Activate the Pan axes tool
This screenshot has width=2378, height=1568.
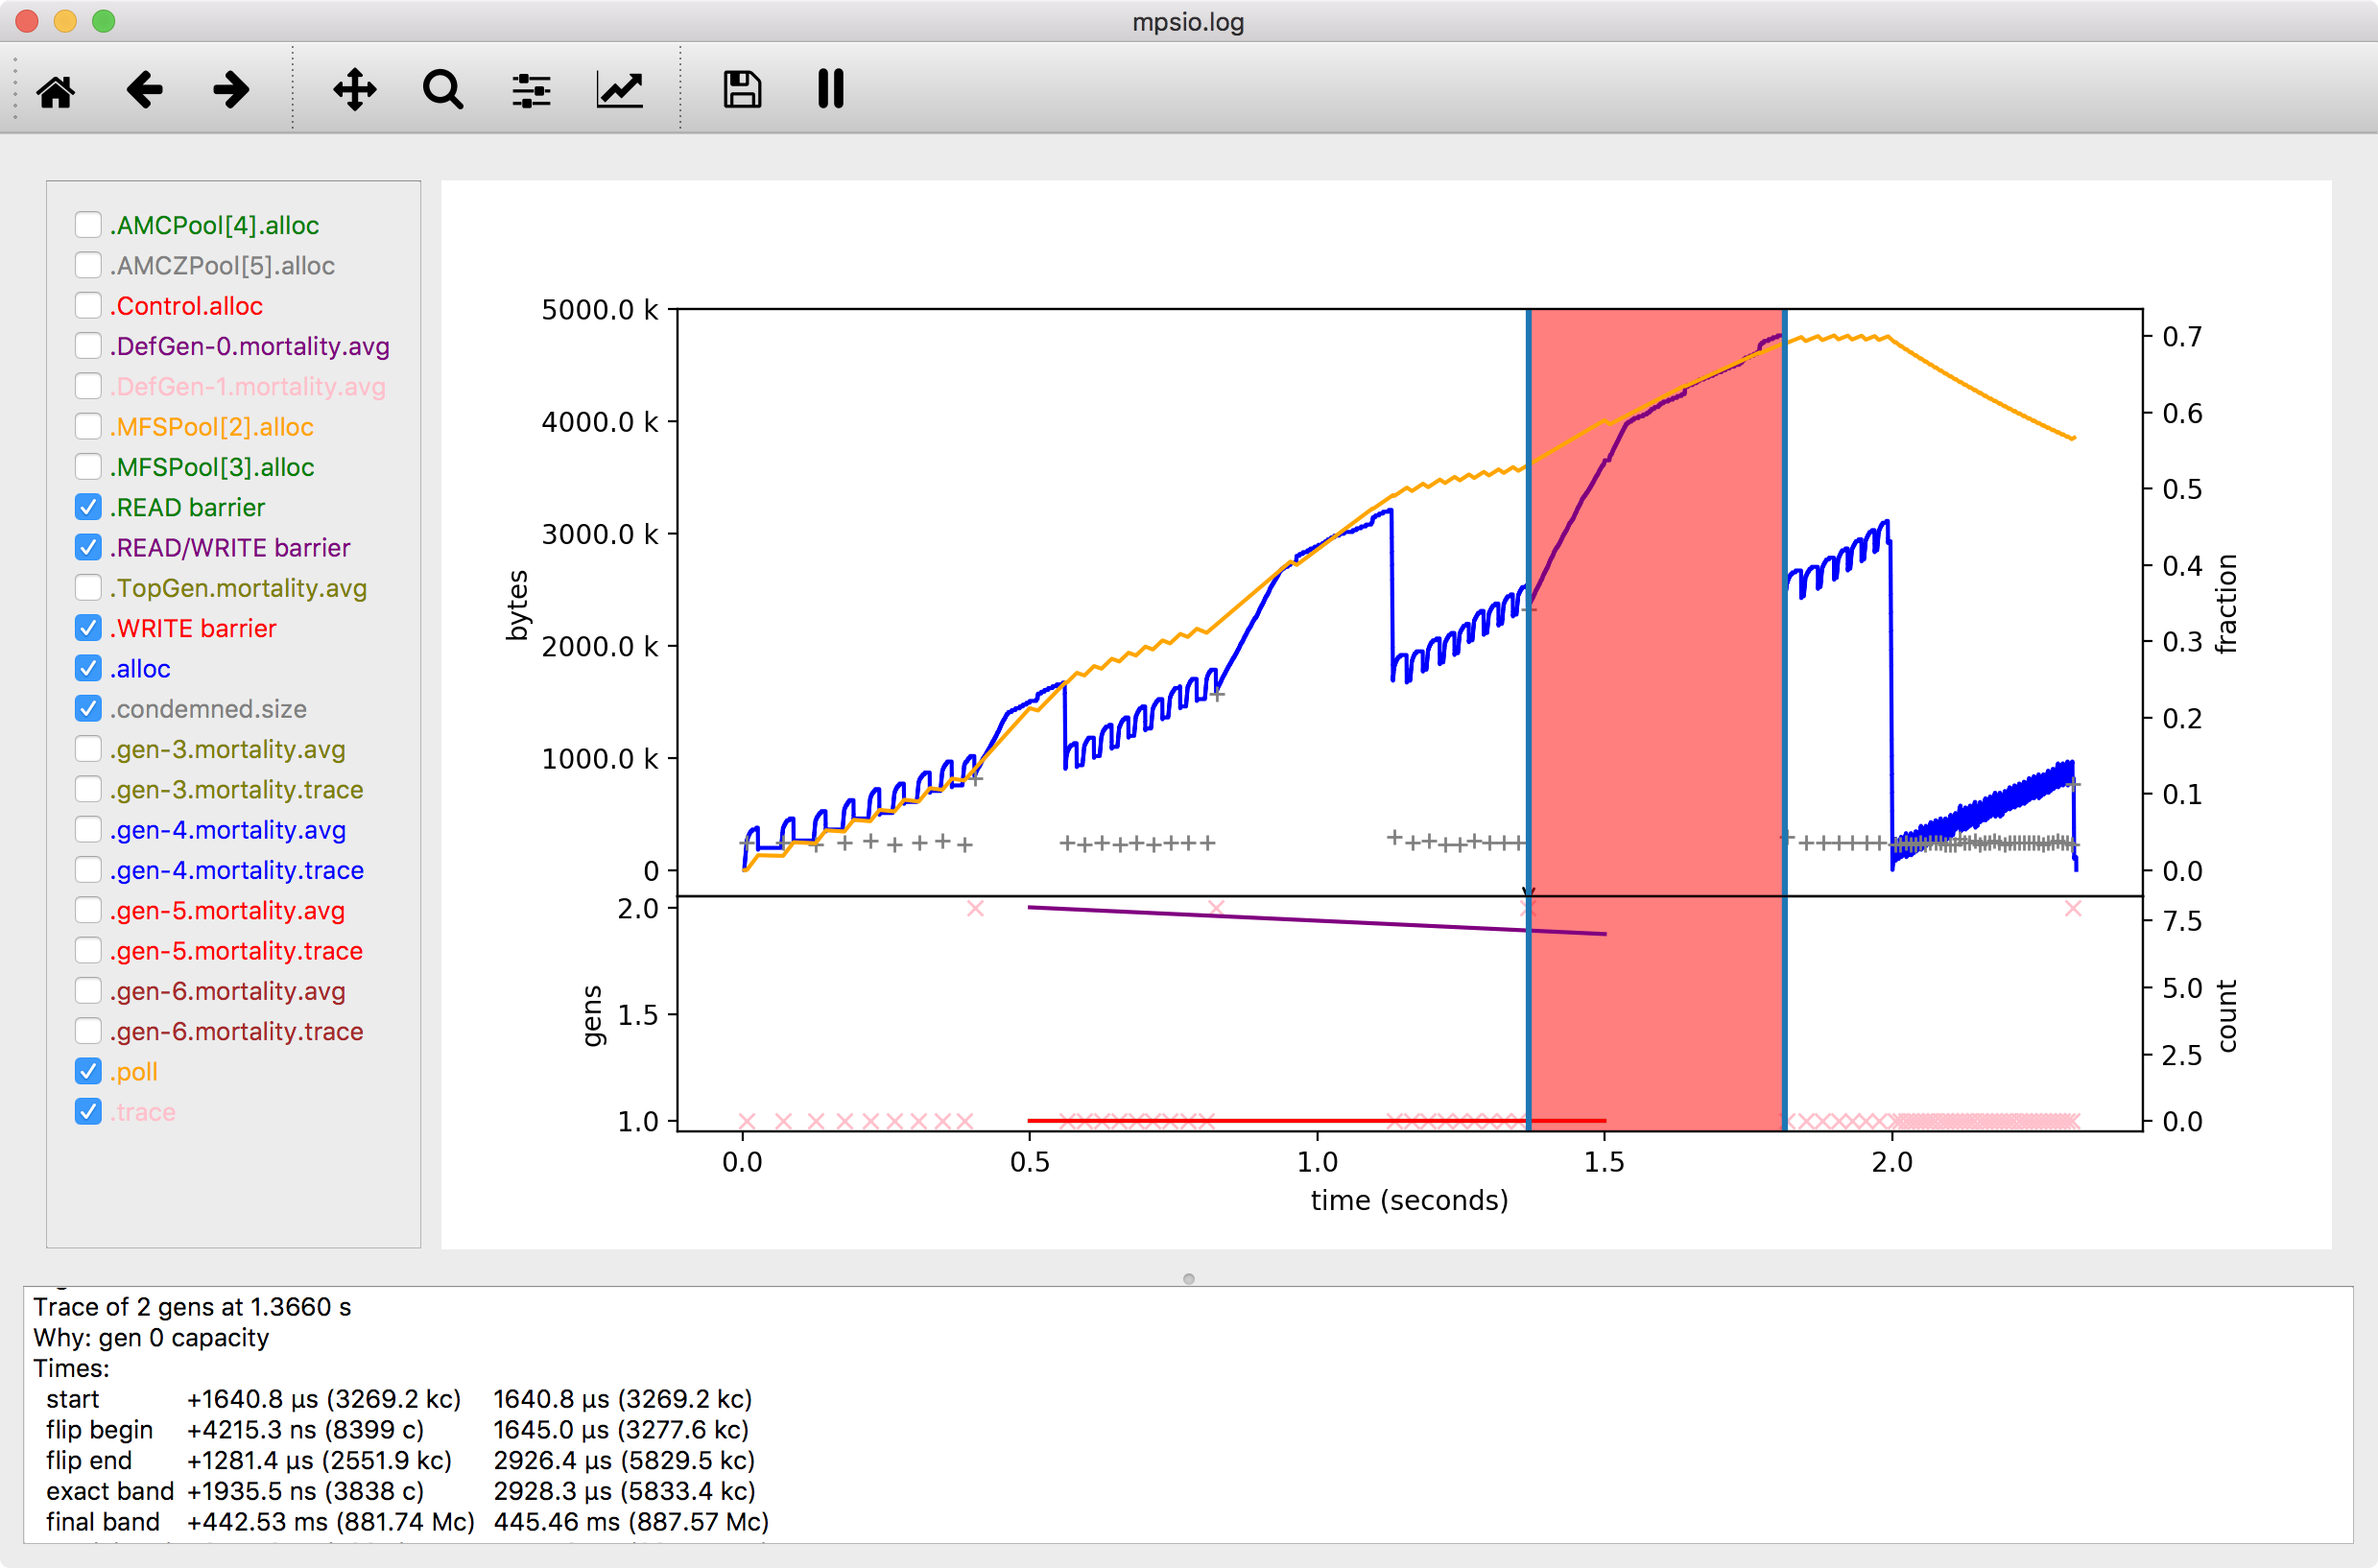click(x=355, y=90)
